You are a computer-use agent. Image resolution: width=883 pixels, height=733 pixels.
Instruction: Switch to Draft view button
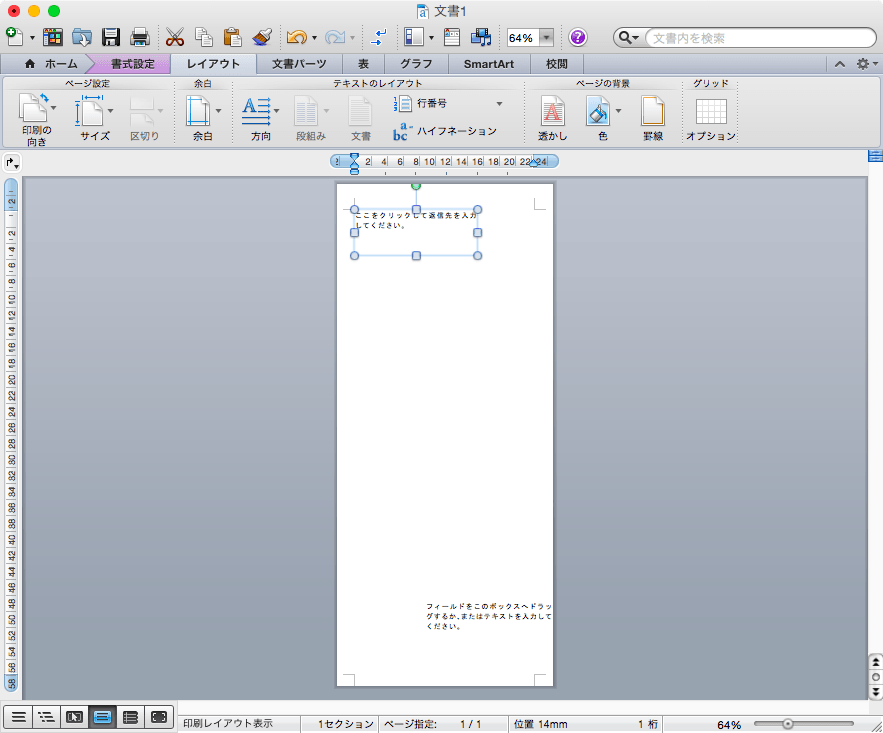coord(19,717)
